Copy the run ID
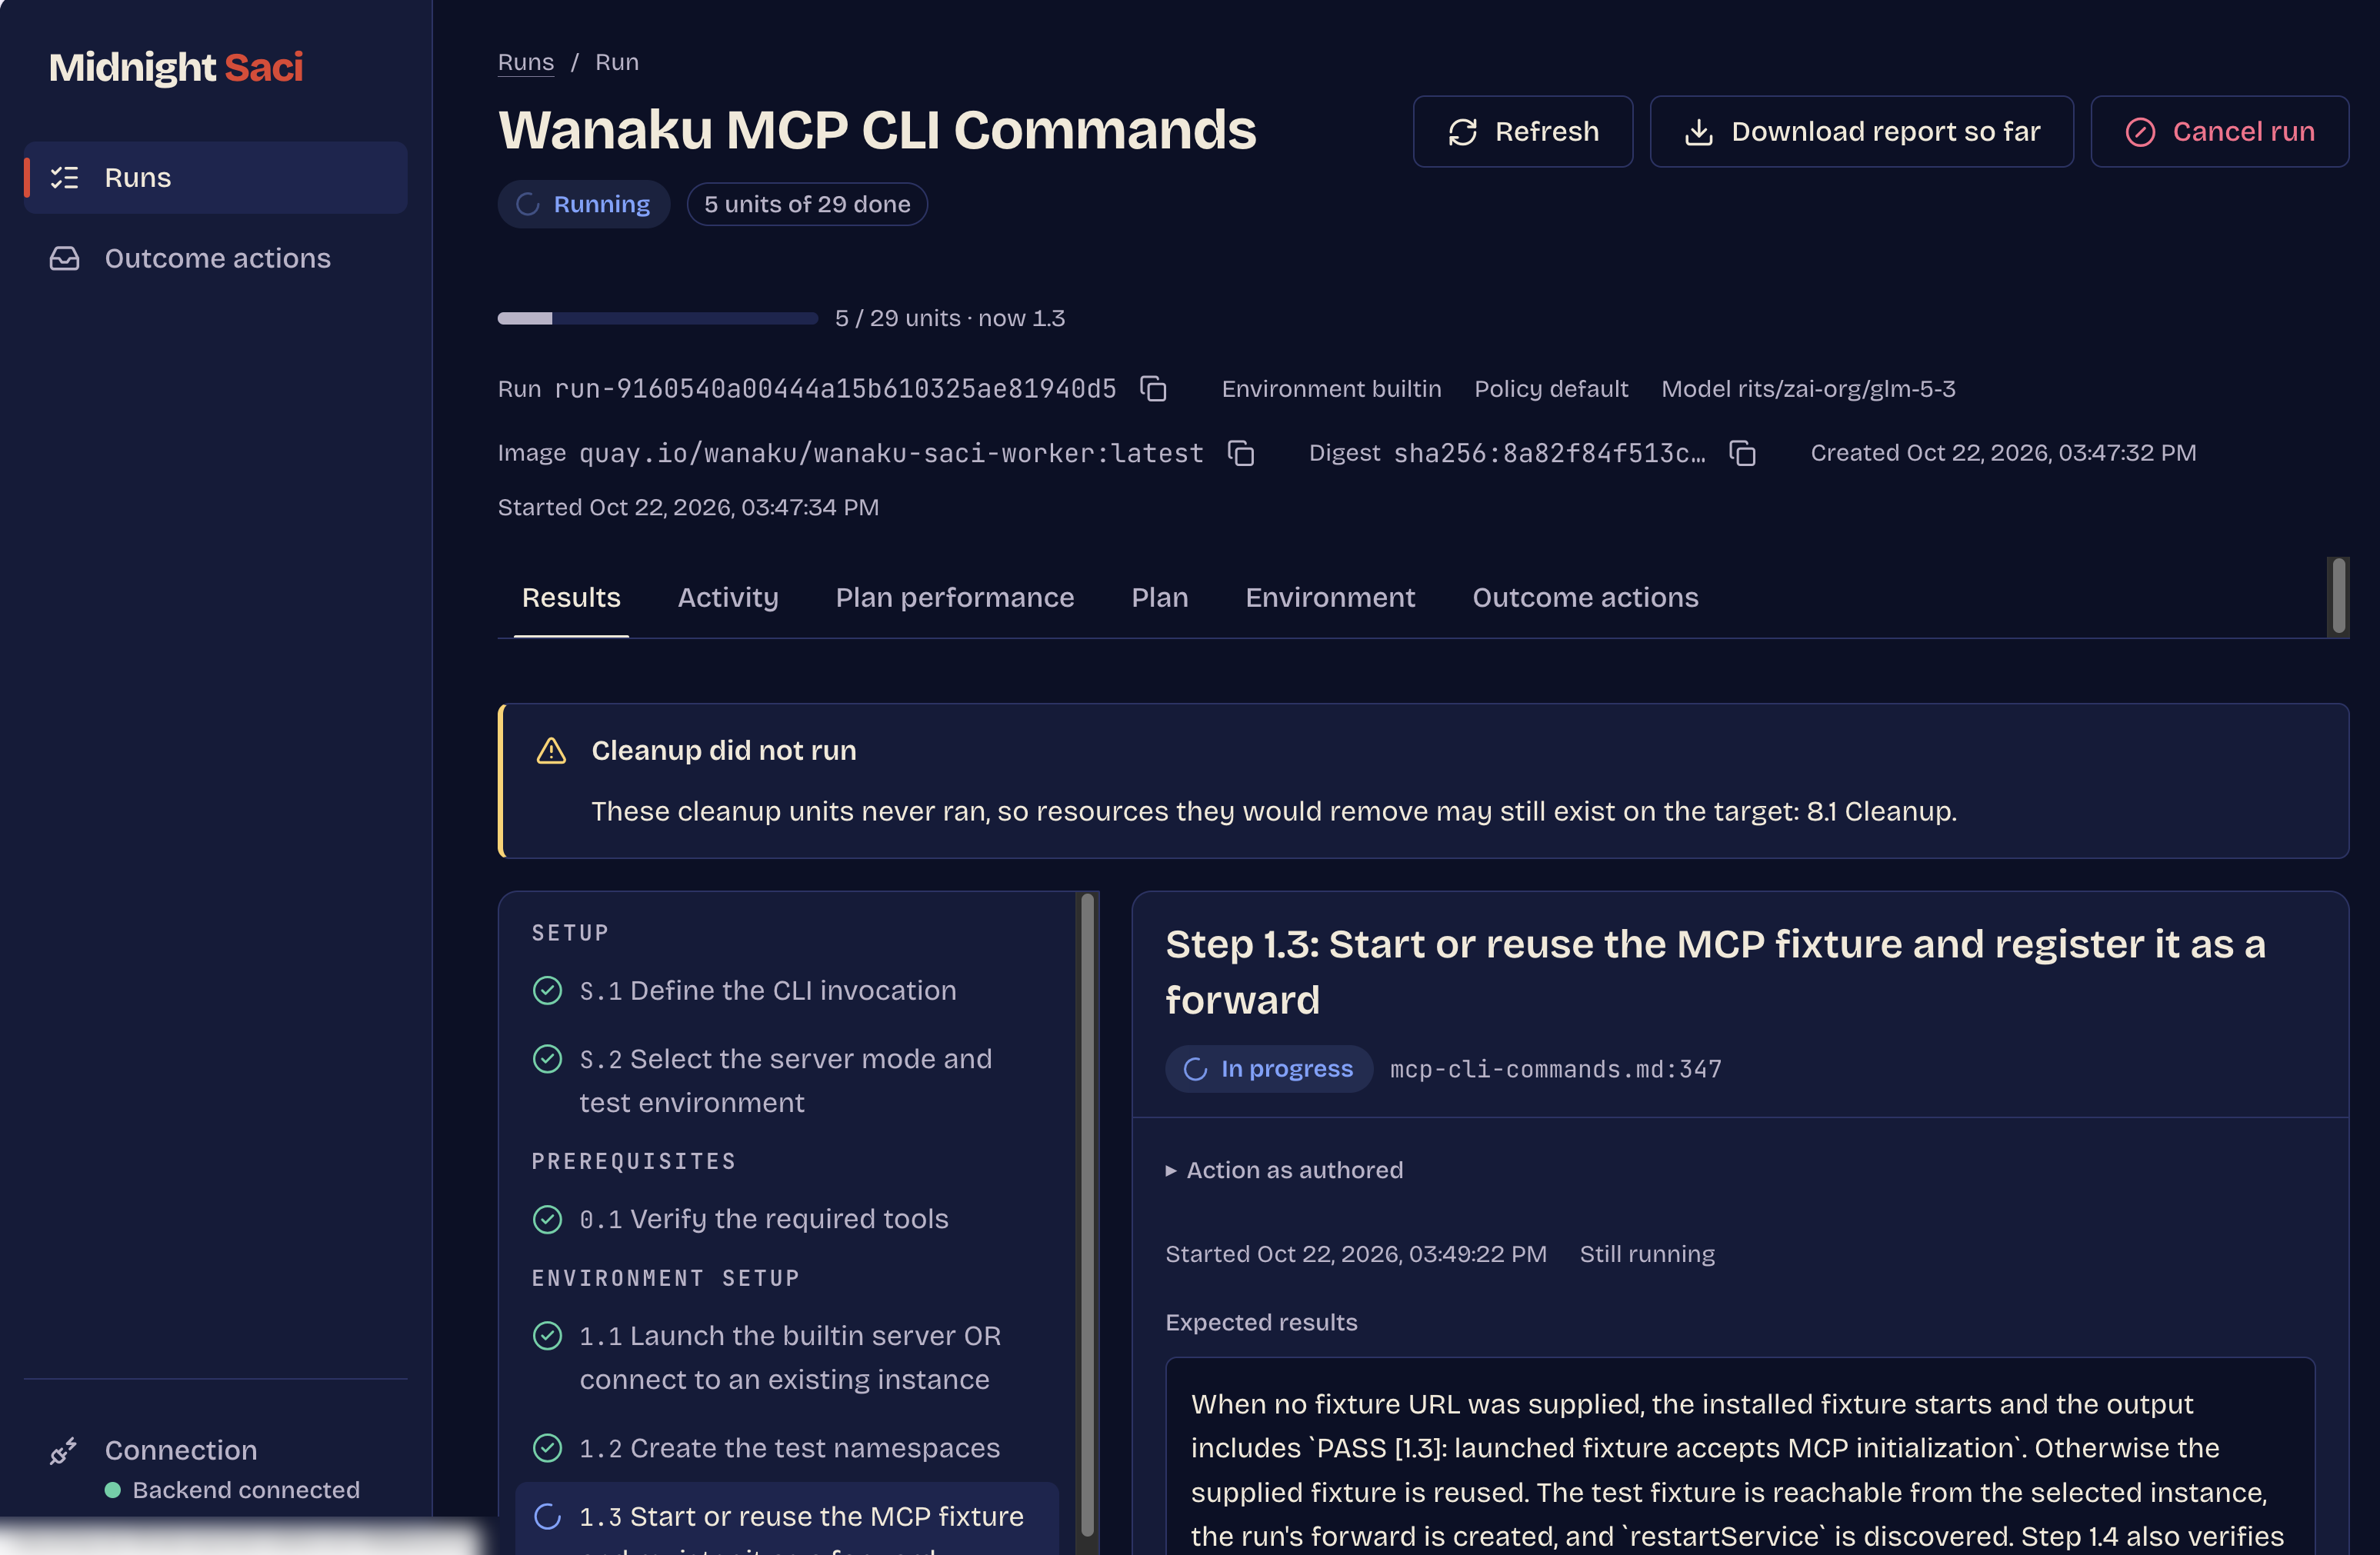This screenshot has height=1555, width=2380. [x=1153, y=389]
